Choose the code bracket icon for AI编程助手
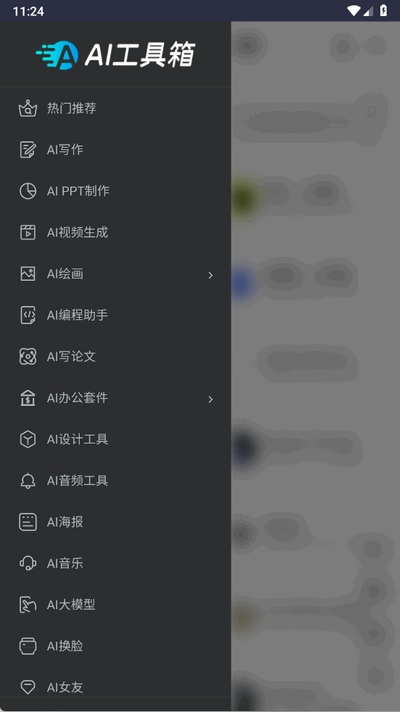 click(28, 315)
